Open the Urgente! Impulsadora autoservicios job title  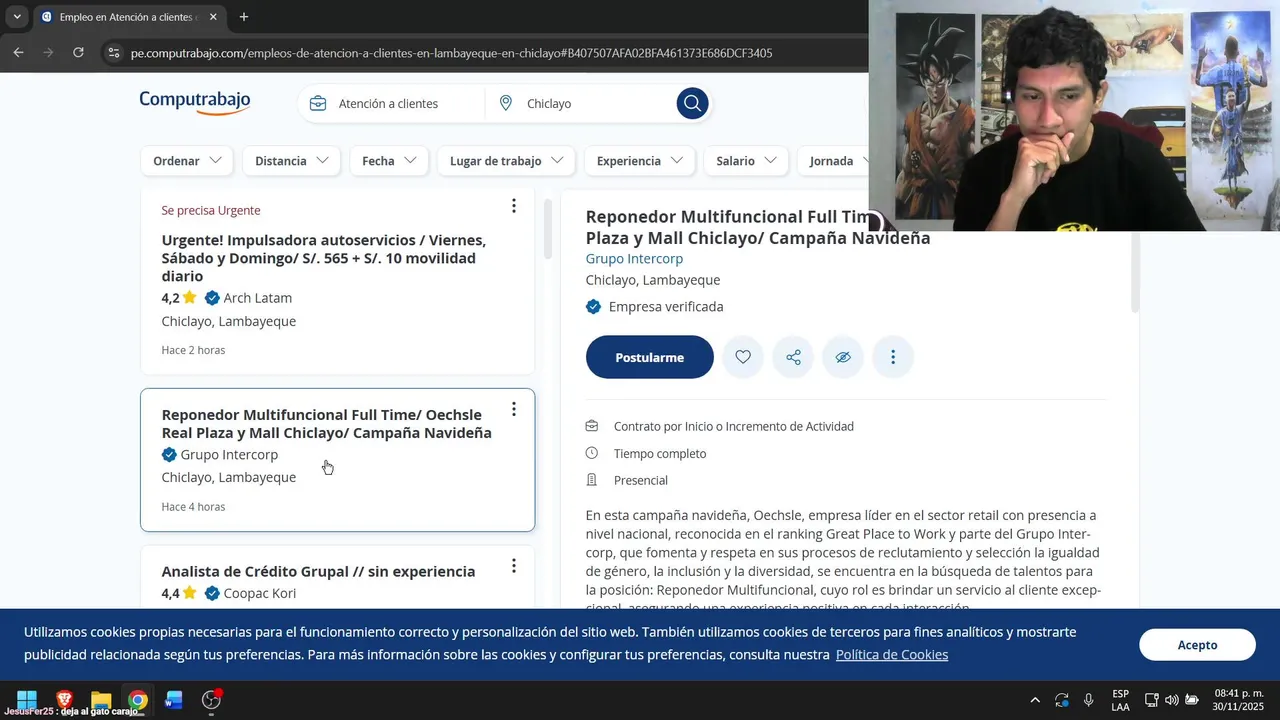pos(324,258)
